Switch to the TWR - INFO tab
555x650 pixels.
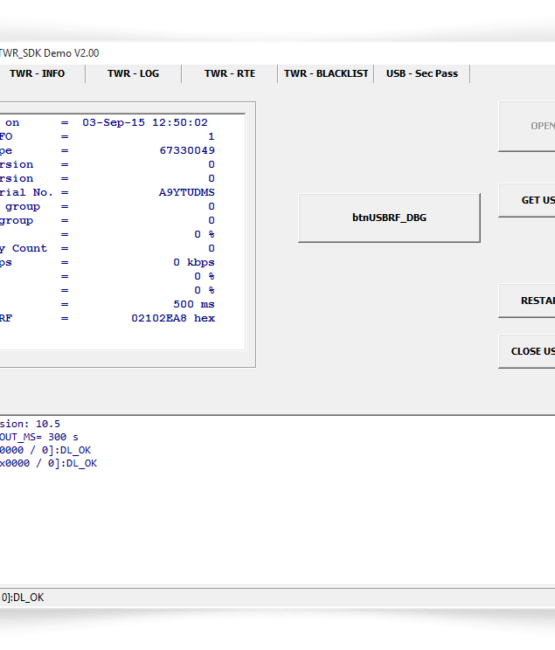pyautogui.click(x=37, y=74)
